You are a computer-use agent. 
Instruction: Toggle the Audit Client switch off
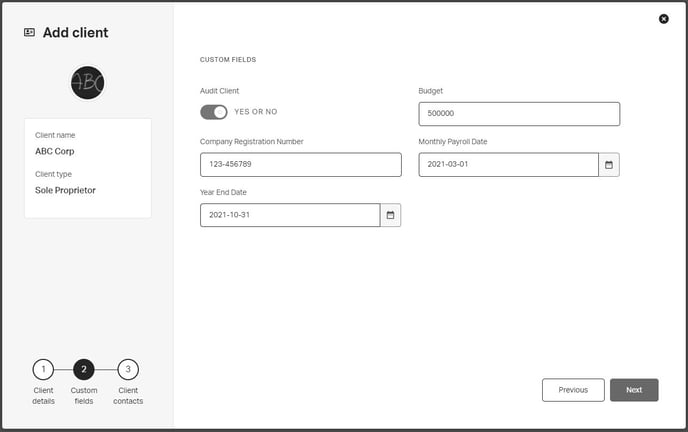[214, 112]
